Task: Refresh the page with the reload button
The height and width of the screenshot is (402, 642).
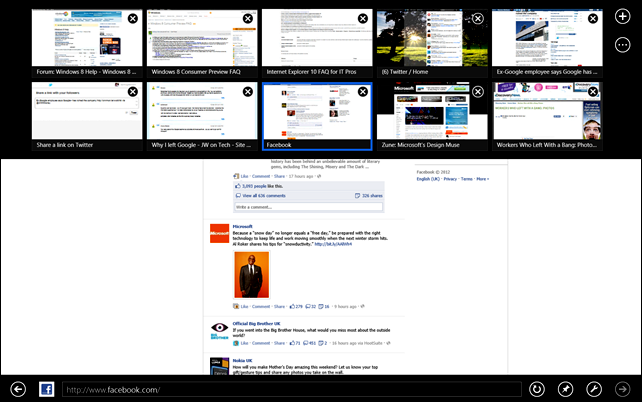Action: click(x=537, y=389)
